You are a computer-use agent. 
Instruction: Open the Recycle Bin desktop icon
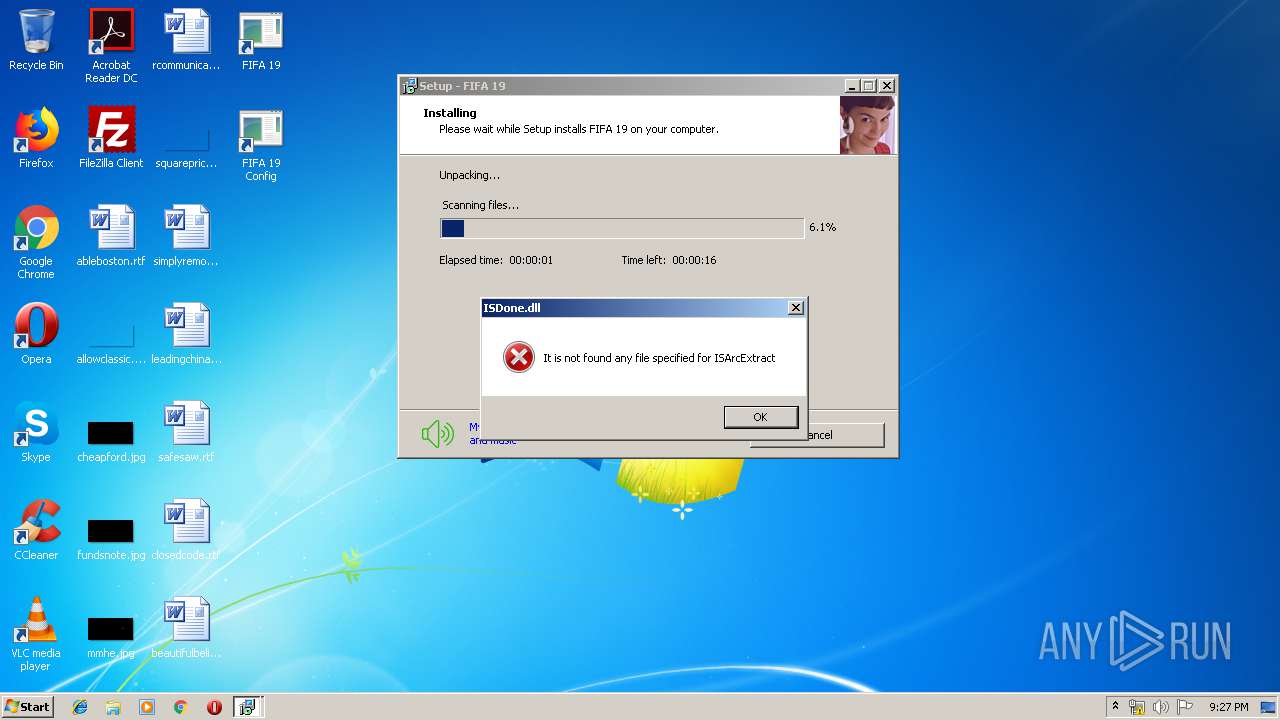(36, 41)
